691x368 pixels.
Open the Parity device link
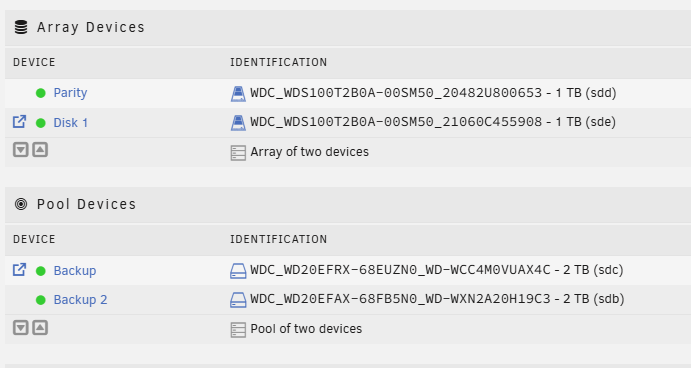tap(70, 93)
